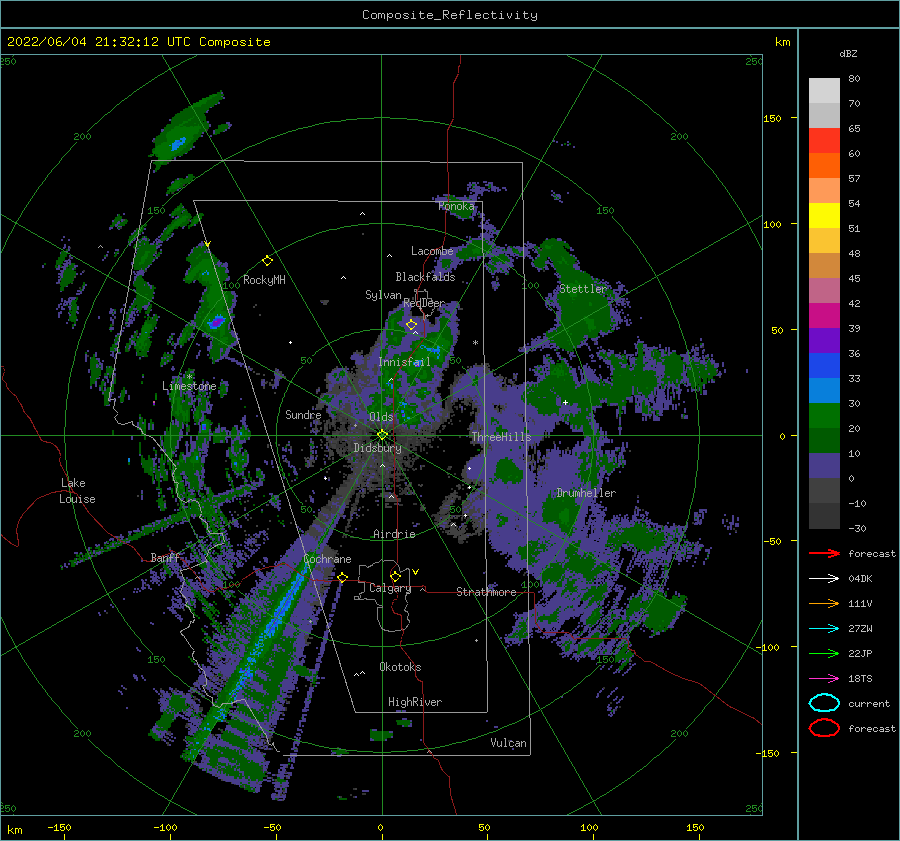The width and height of the screenshot is (900, 841).
Task: Click the Okotoks city label
Action: point(400,667)
